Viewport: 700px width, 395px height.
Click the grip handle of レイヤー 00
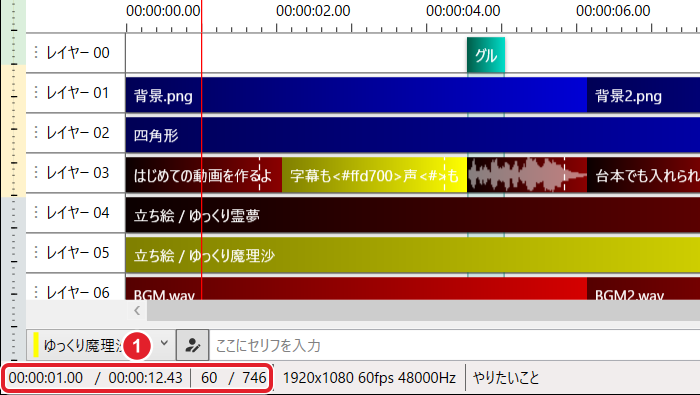point(36,52)
